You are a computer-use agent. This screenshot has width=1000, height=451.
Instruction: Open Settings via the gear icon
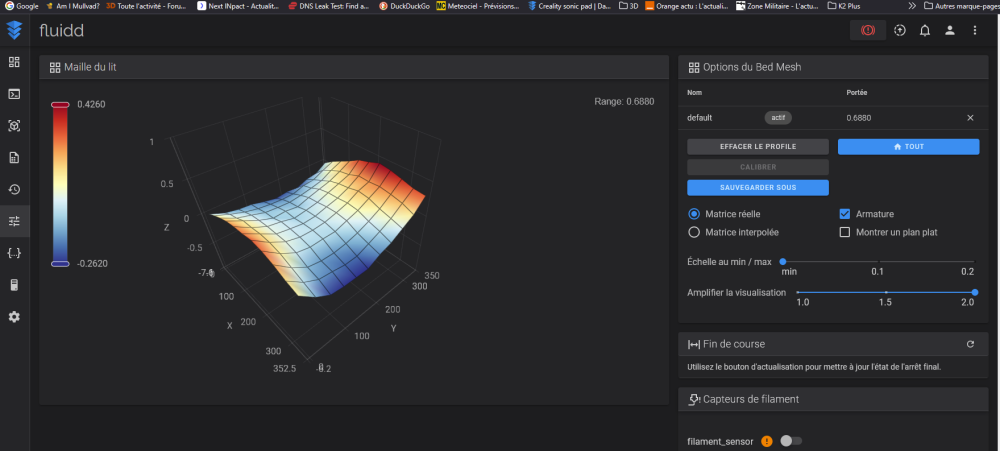tap(14, 316)
